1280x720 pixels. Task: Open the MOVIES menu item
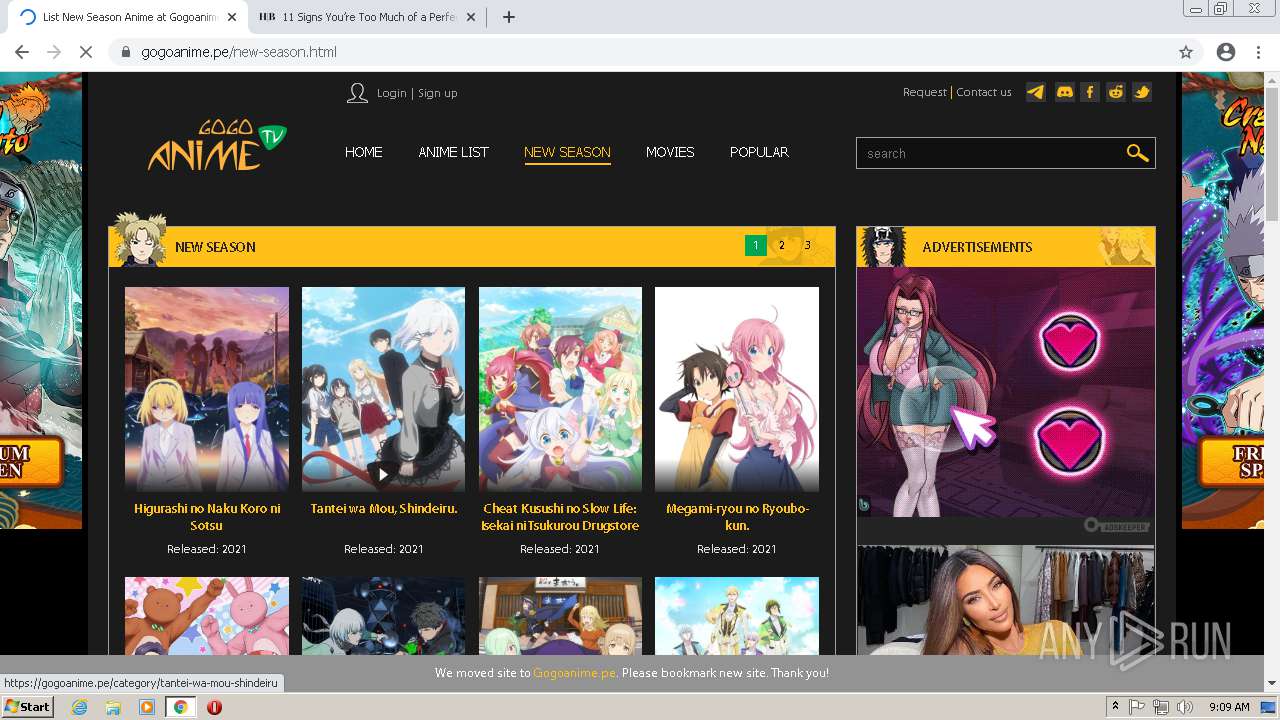coord(670,152)
